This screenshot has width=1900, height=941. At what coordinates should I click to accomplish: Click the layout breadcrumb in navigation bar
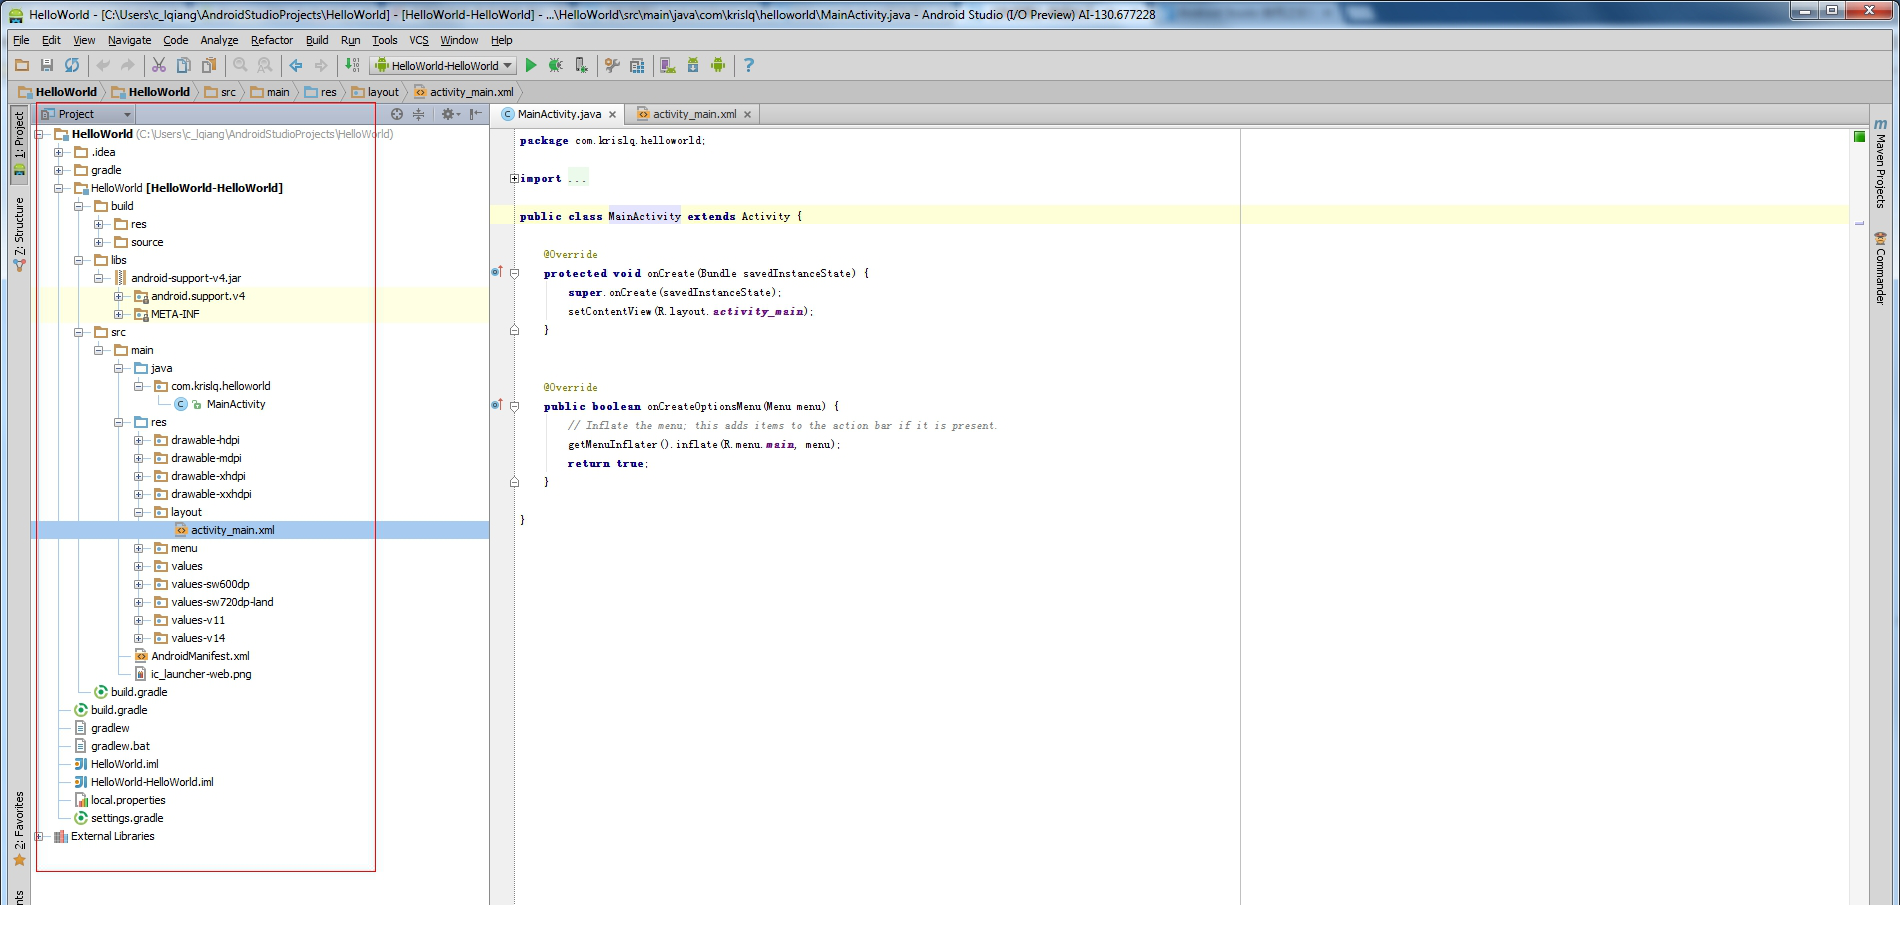coord(375,92)
